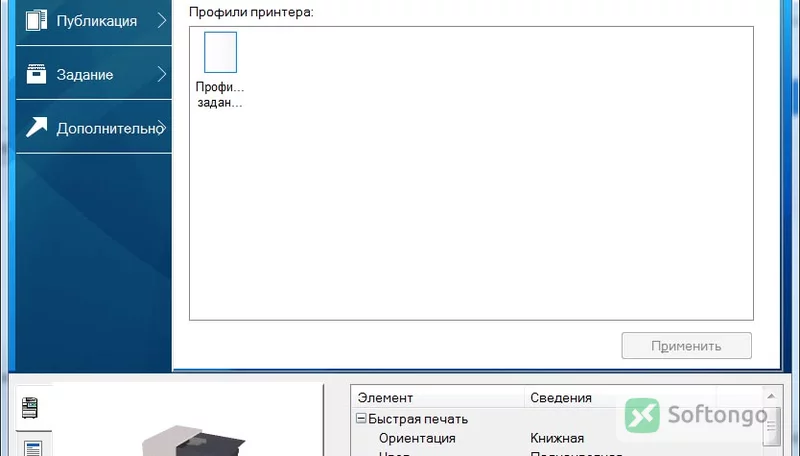Select the Ориентация row
The height and width of the screenshot is (456, 800).
click(x=558, y=438)
